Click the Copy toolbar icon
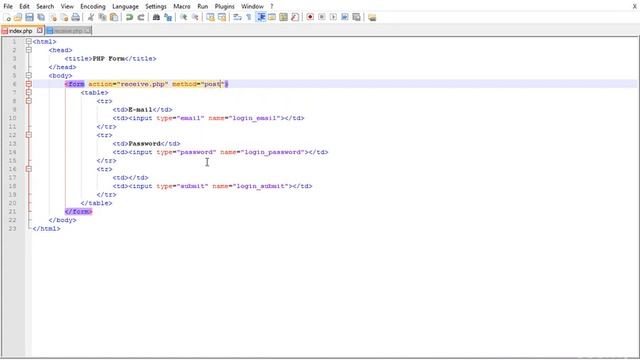The width and height of the screenshot is (640, 360). click(x=102, y=17)
